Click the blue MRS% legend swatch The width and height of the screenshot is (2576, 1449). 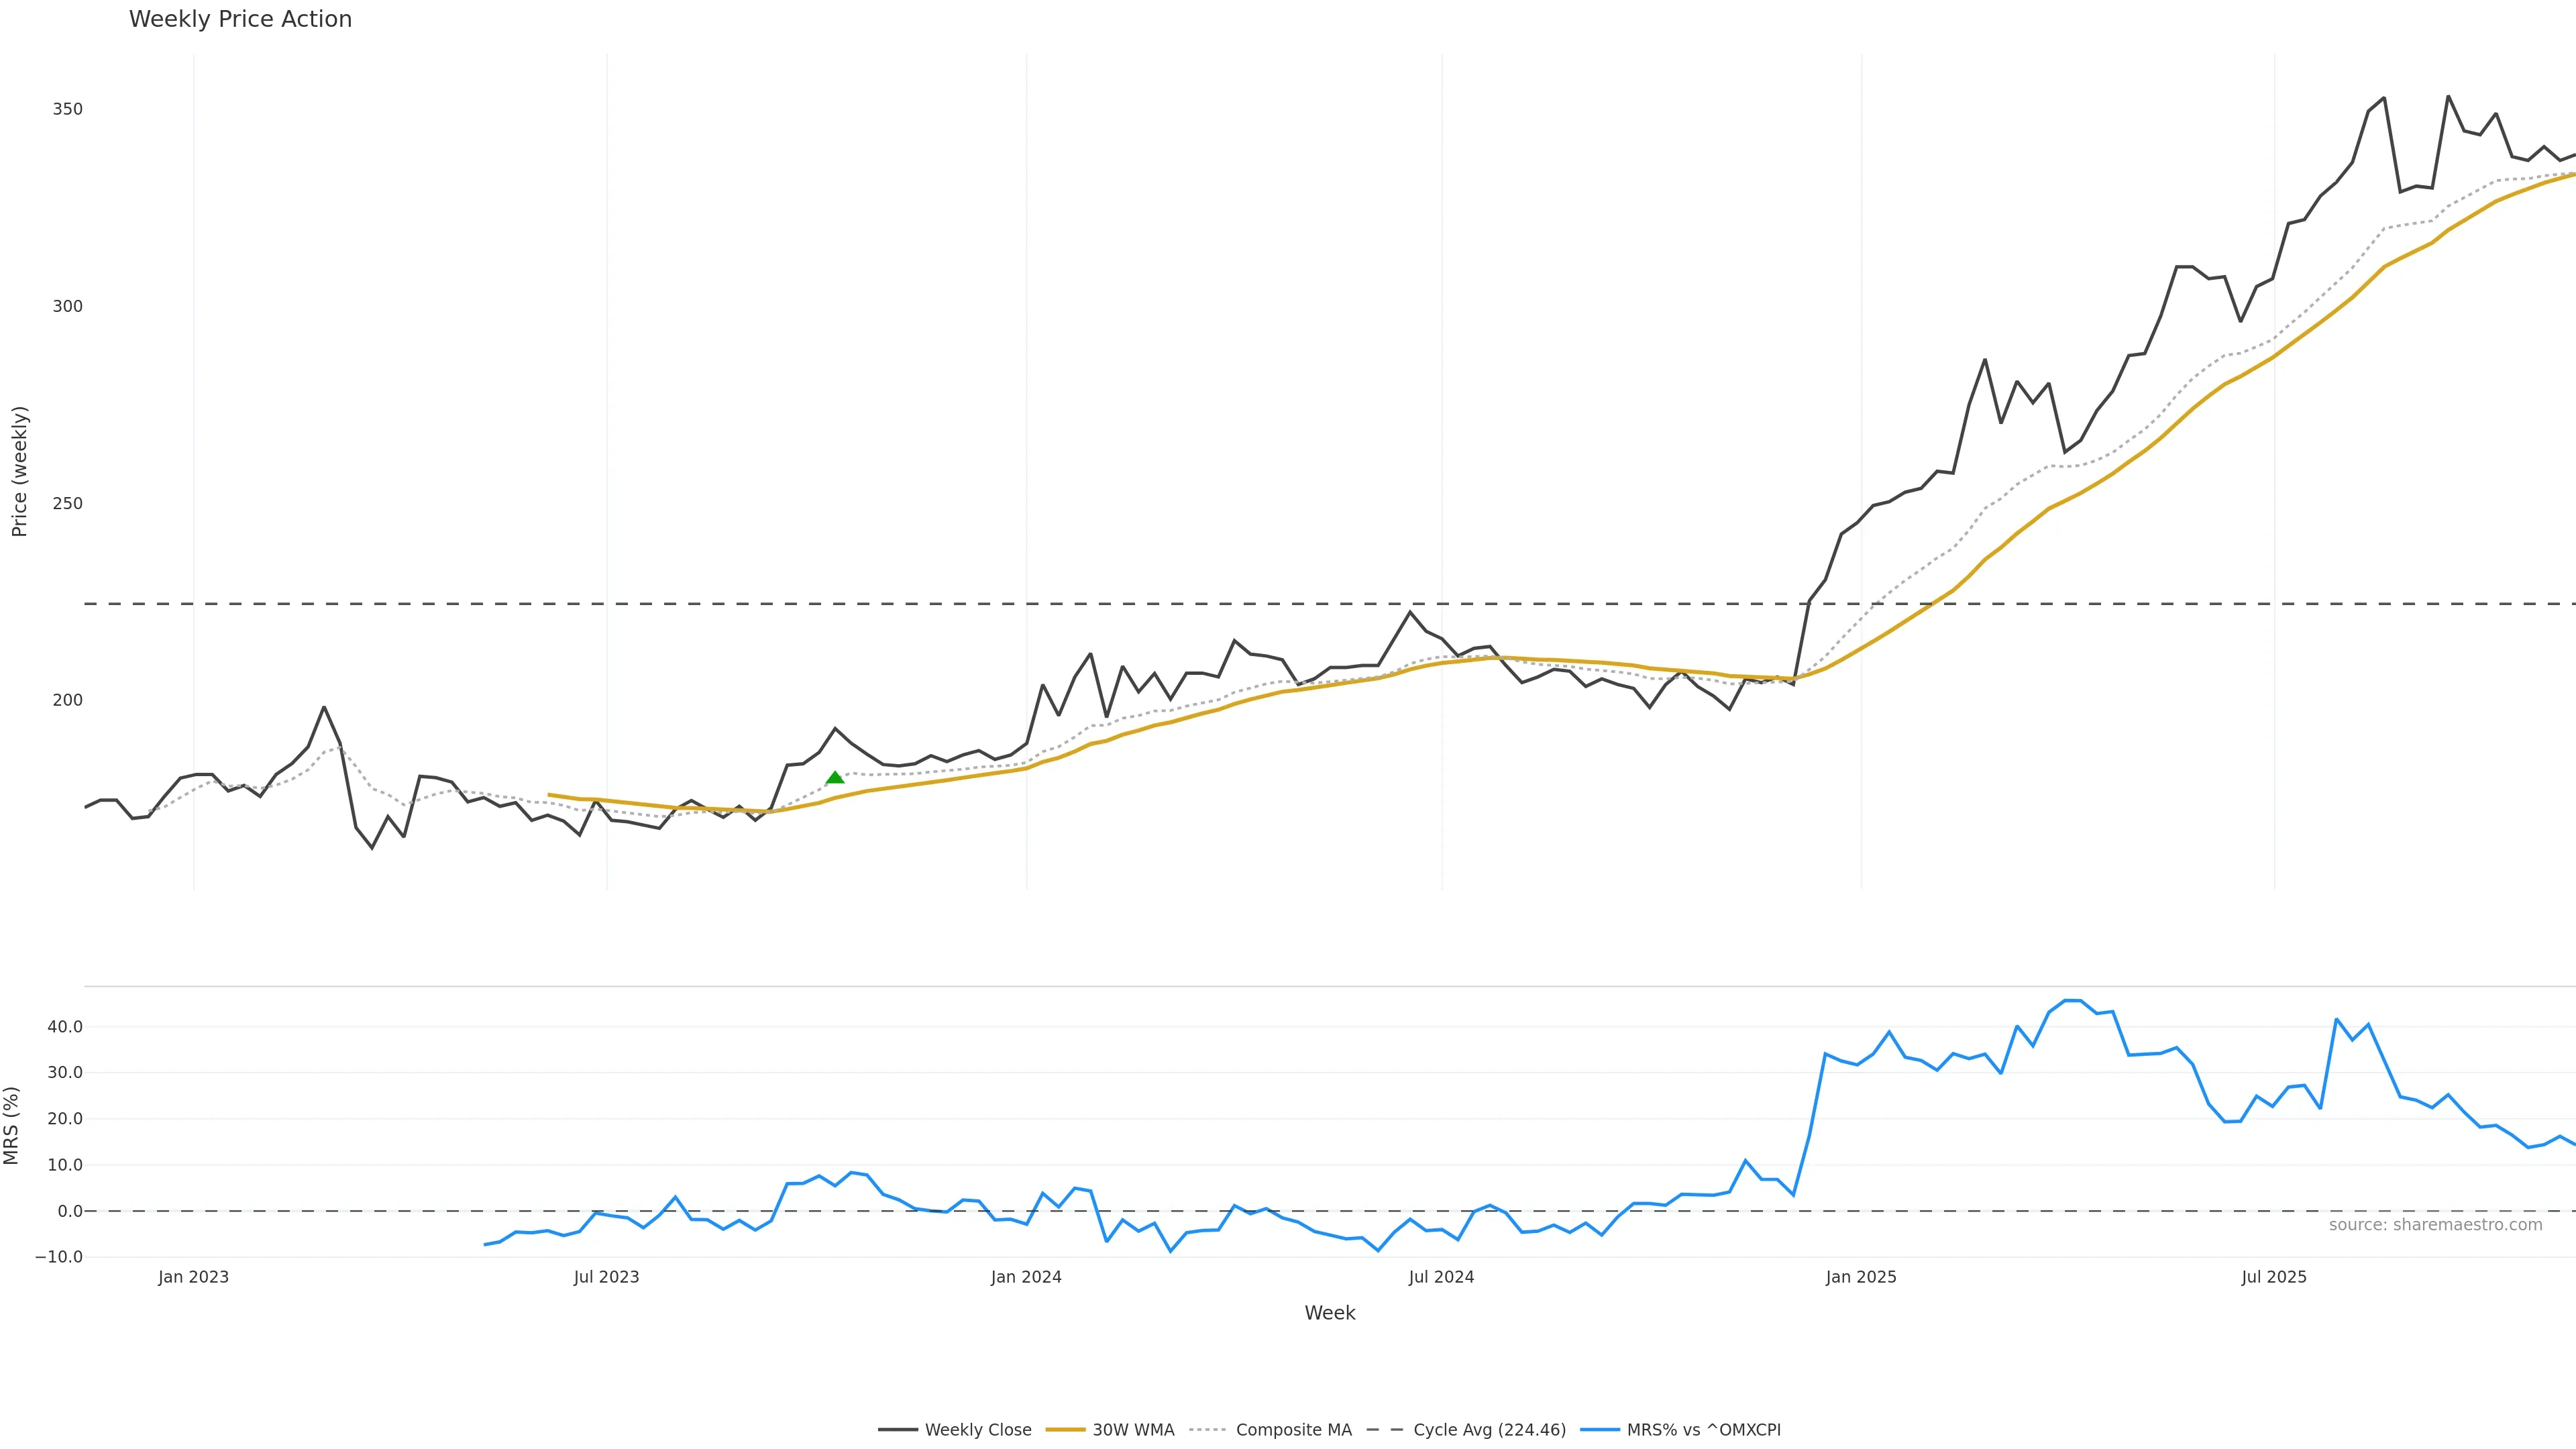click(x=1599, y=1430)
